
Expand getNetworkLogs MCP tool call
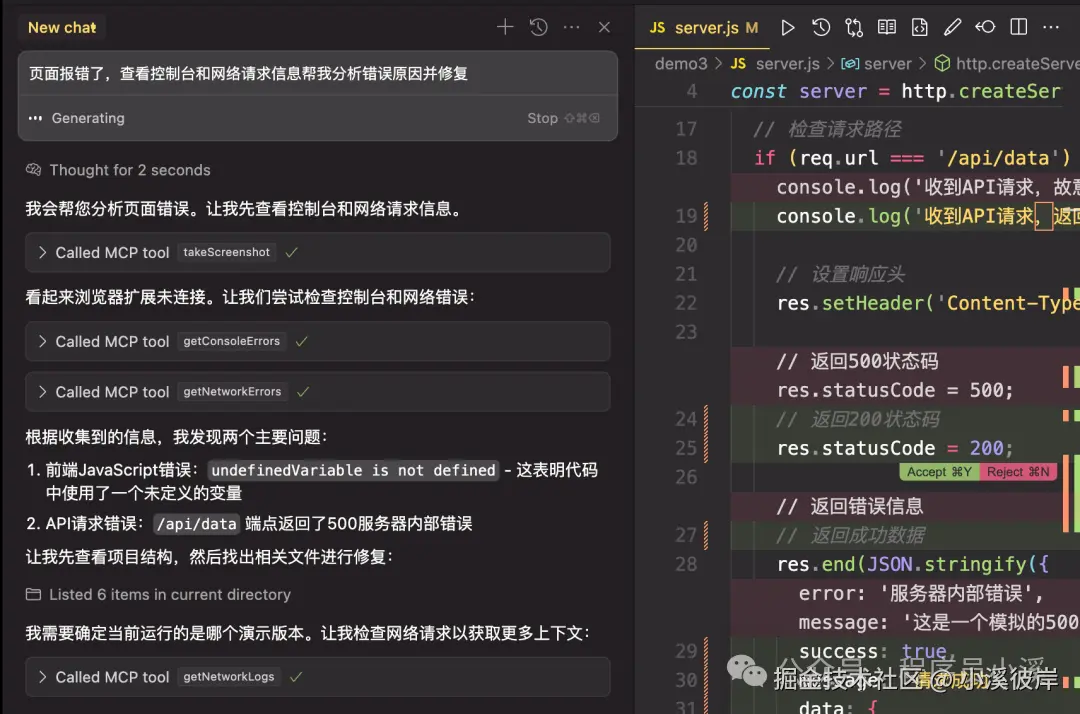pos(318,677)
